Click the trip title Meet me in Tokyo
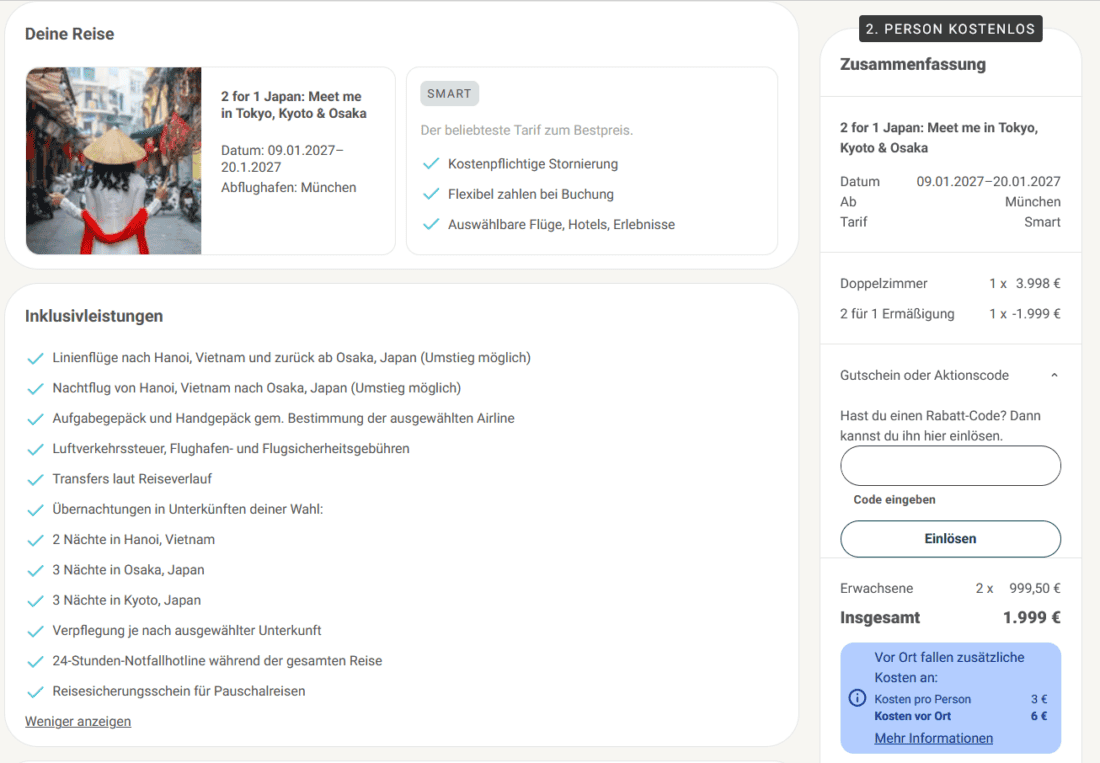Screen dimensions: 1100x763 click(x=293, y=104)
